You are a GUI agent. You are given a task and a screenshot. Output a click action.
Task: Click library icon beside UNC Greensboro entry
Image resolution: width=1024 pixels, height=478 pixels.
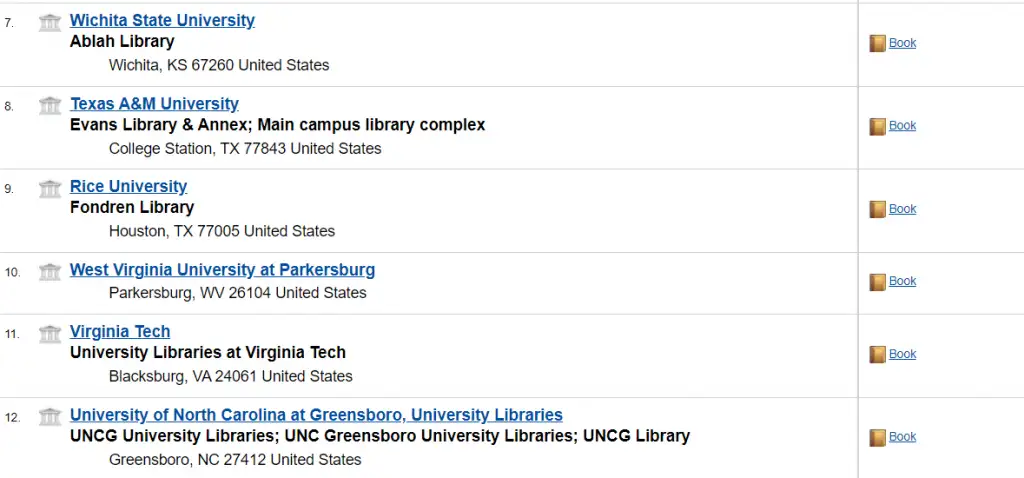[50, 416]
